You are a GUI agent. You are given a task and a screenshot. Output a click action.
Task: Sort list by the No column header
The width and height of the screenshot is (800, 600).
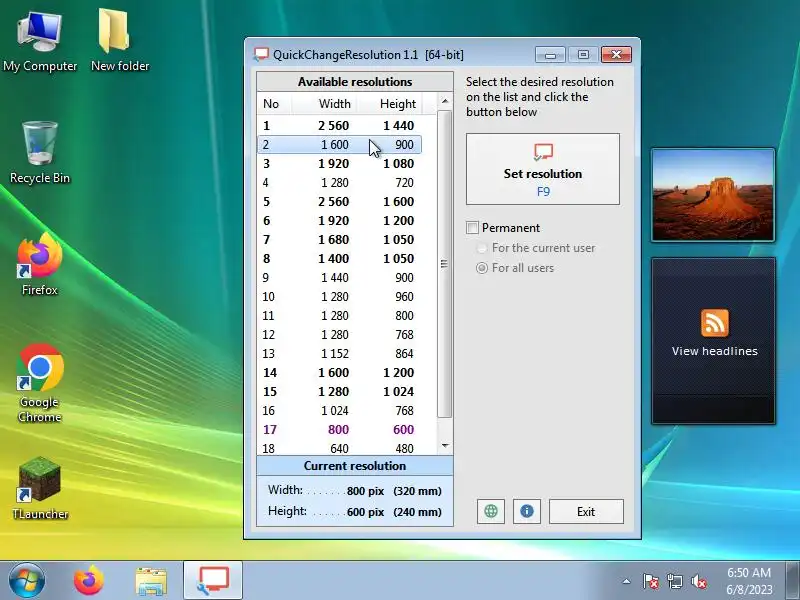(274, 104)
